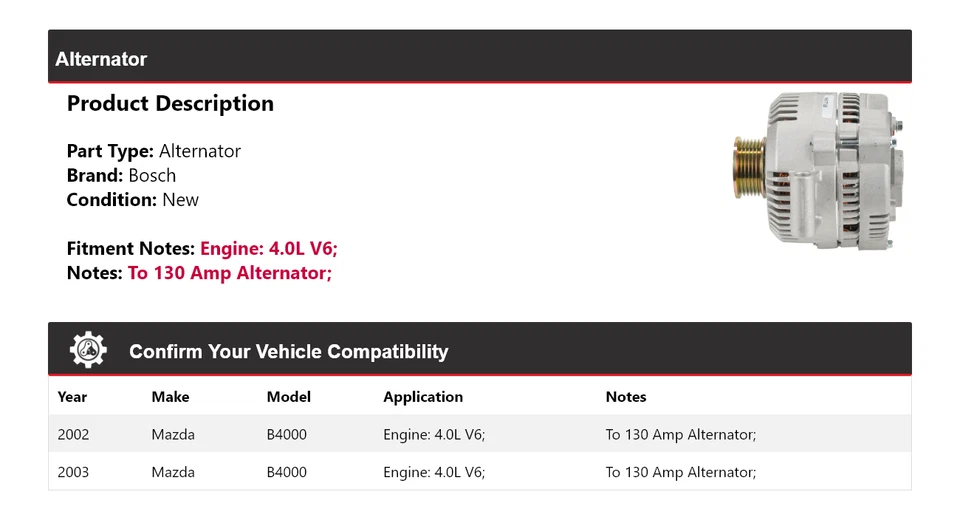This screenshot has width=960, height=520.
Task: Click the Product Description heading
Action: 170,103
